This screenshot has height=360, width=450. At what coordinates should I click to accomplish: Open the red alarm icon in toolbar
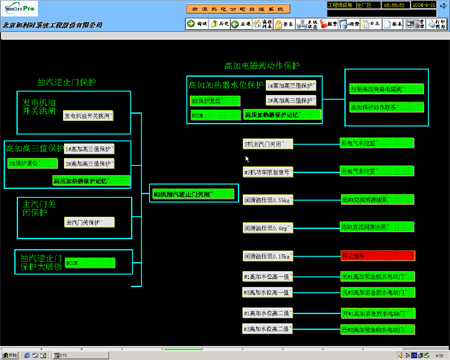(x=328, y=24)
